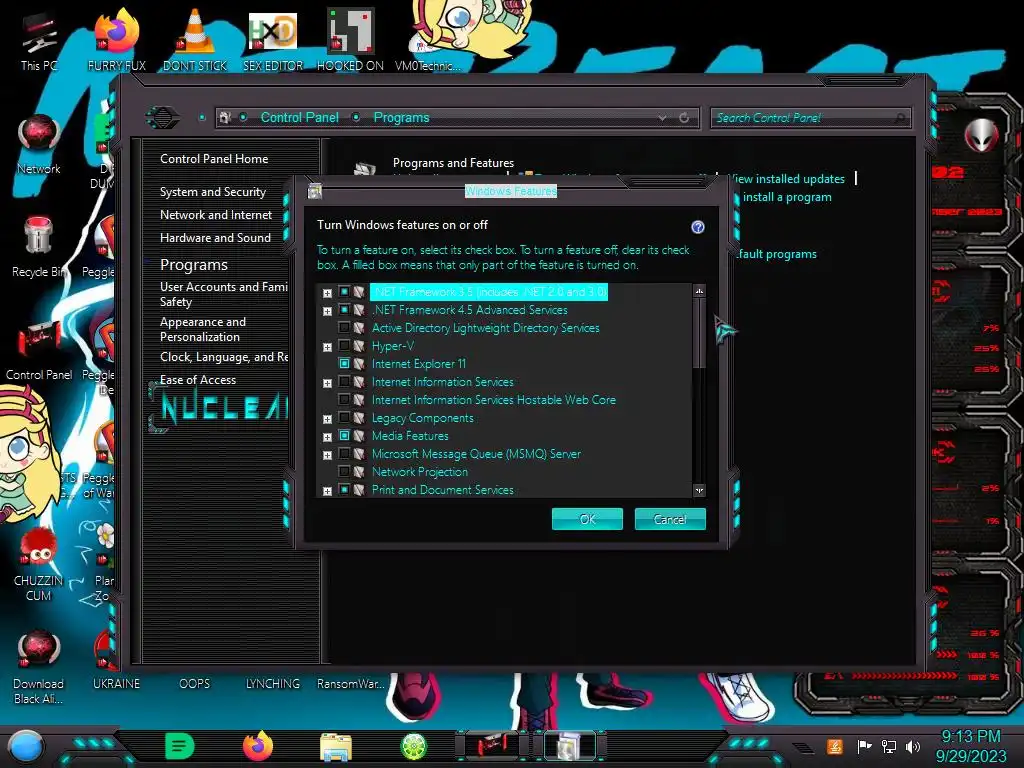
Task: Click Control Panel in the breadcrumb
Action: tap(300, 118)
